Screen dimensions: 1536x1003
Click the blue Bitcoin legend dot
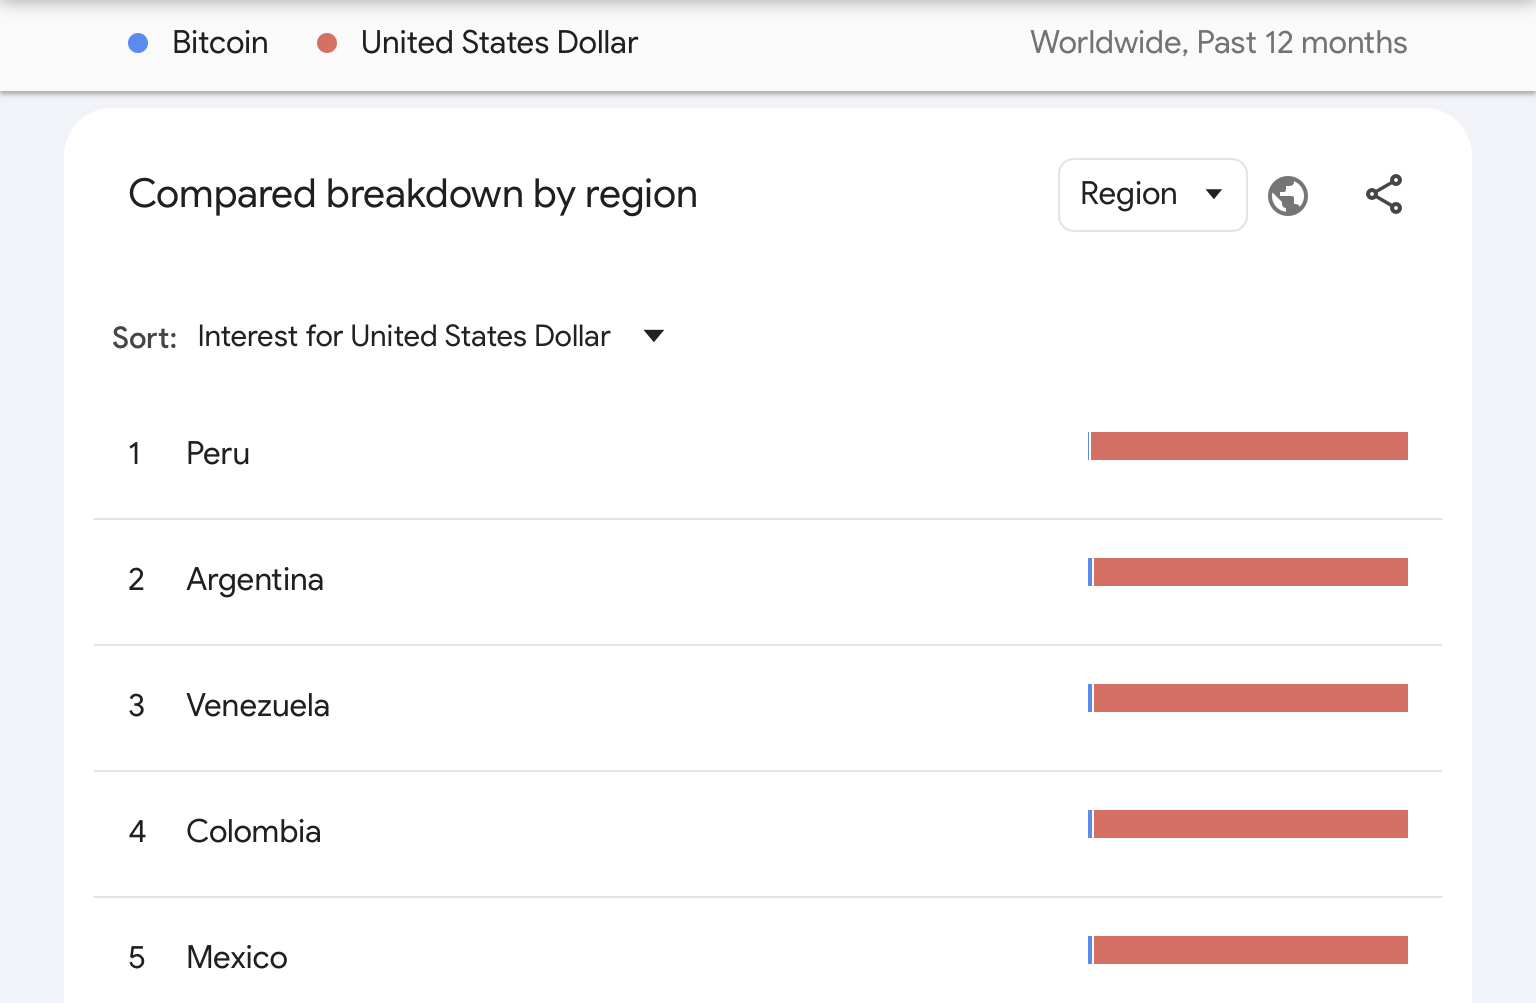pyautogui.click(x=138, y=43)
